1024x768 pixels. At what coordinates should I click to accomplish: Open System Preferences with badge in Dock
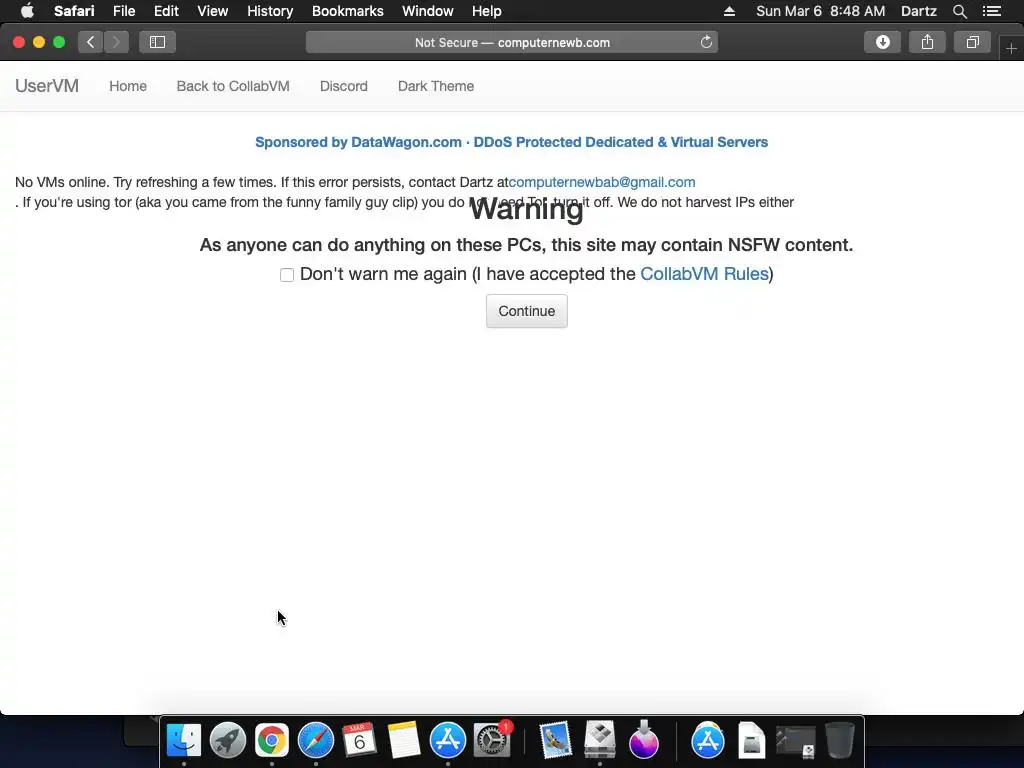point(492,740)
